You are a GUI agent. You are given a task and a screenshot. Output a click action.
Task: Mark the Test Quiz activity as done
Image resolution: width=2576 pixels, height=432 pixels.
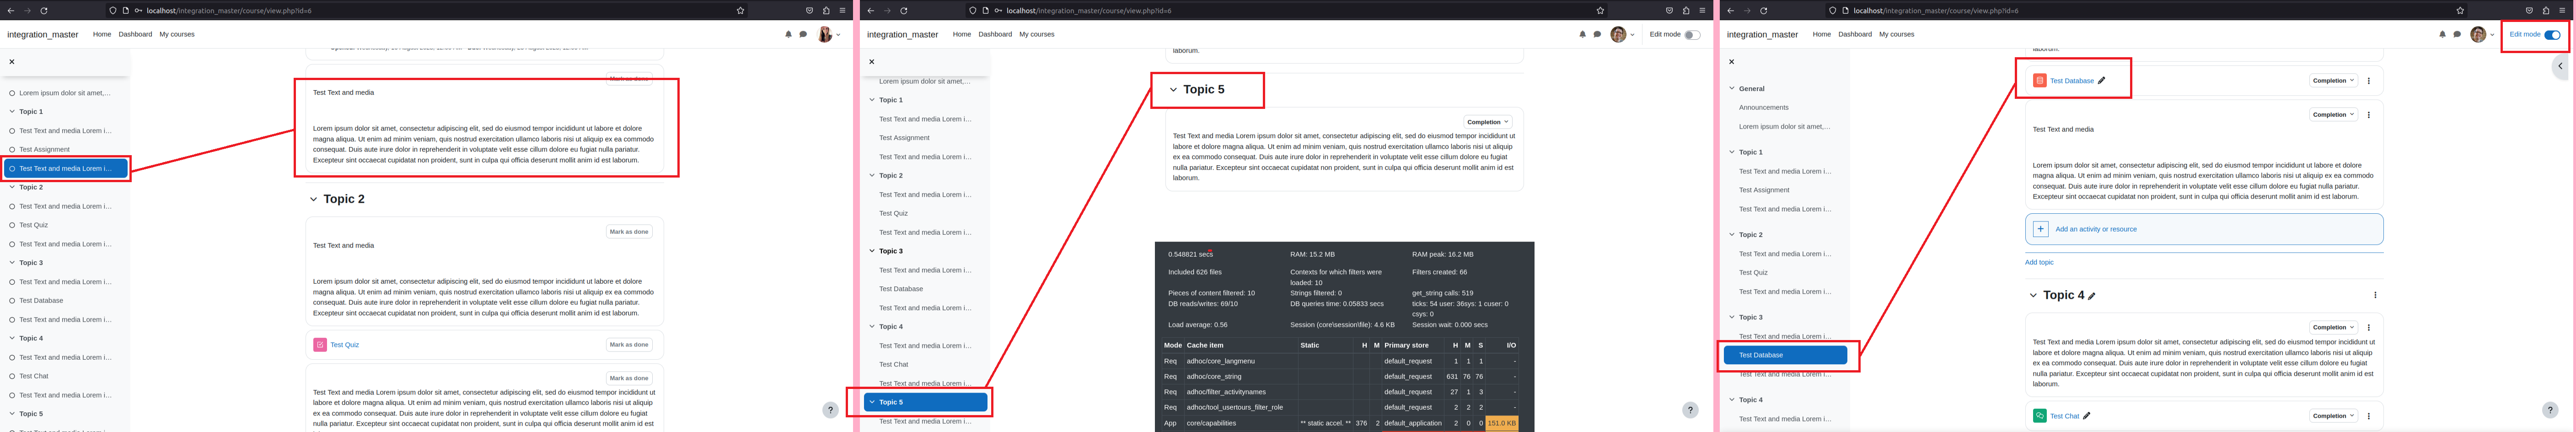[629, 344]
